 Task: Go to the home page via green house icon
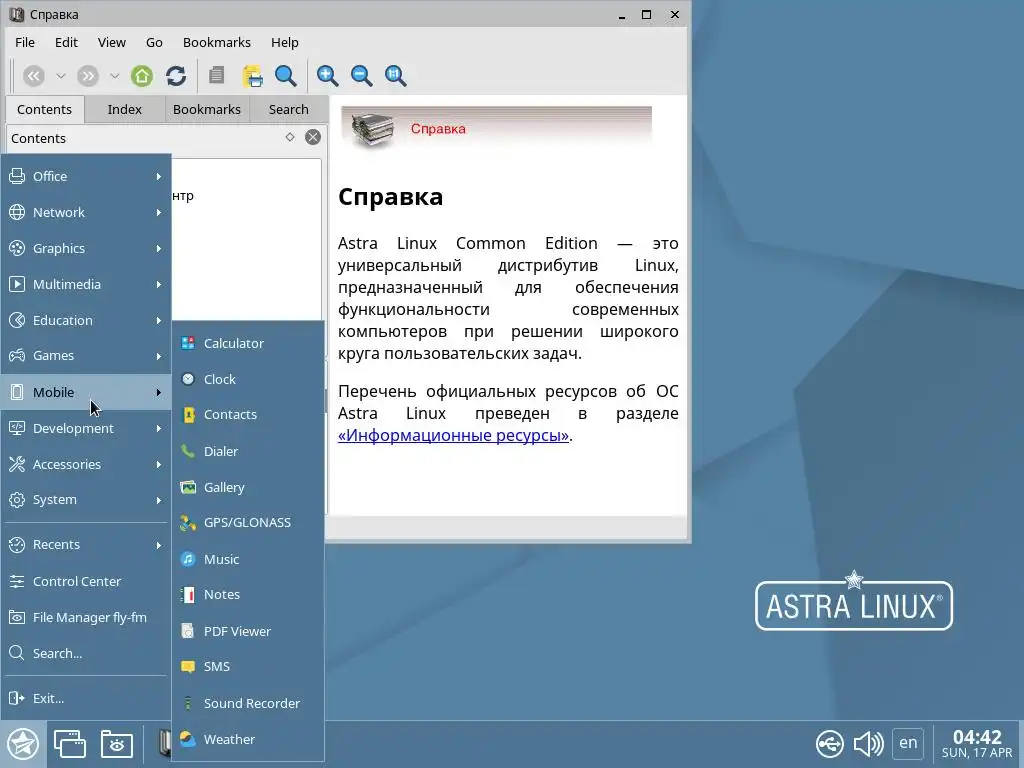(142, 76)
